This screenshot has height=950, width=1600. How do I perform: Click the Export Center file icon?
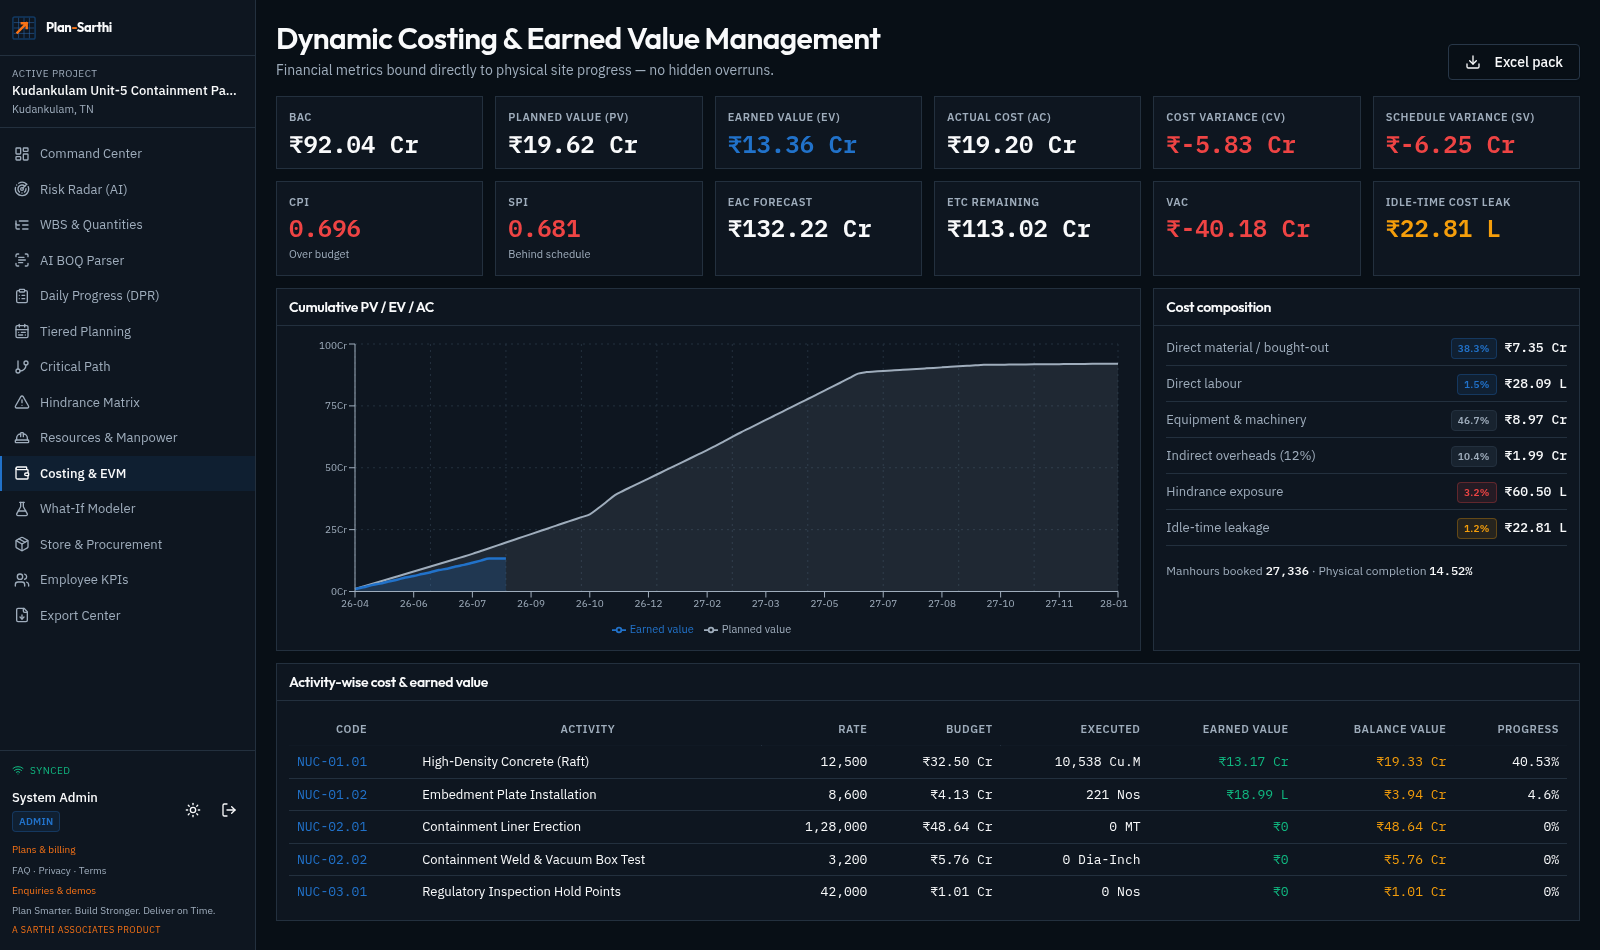pyautogui.click(x=22, y=615)
